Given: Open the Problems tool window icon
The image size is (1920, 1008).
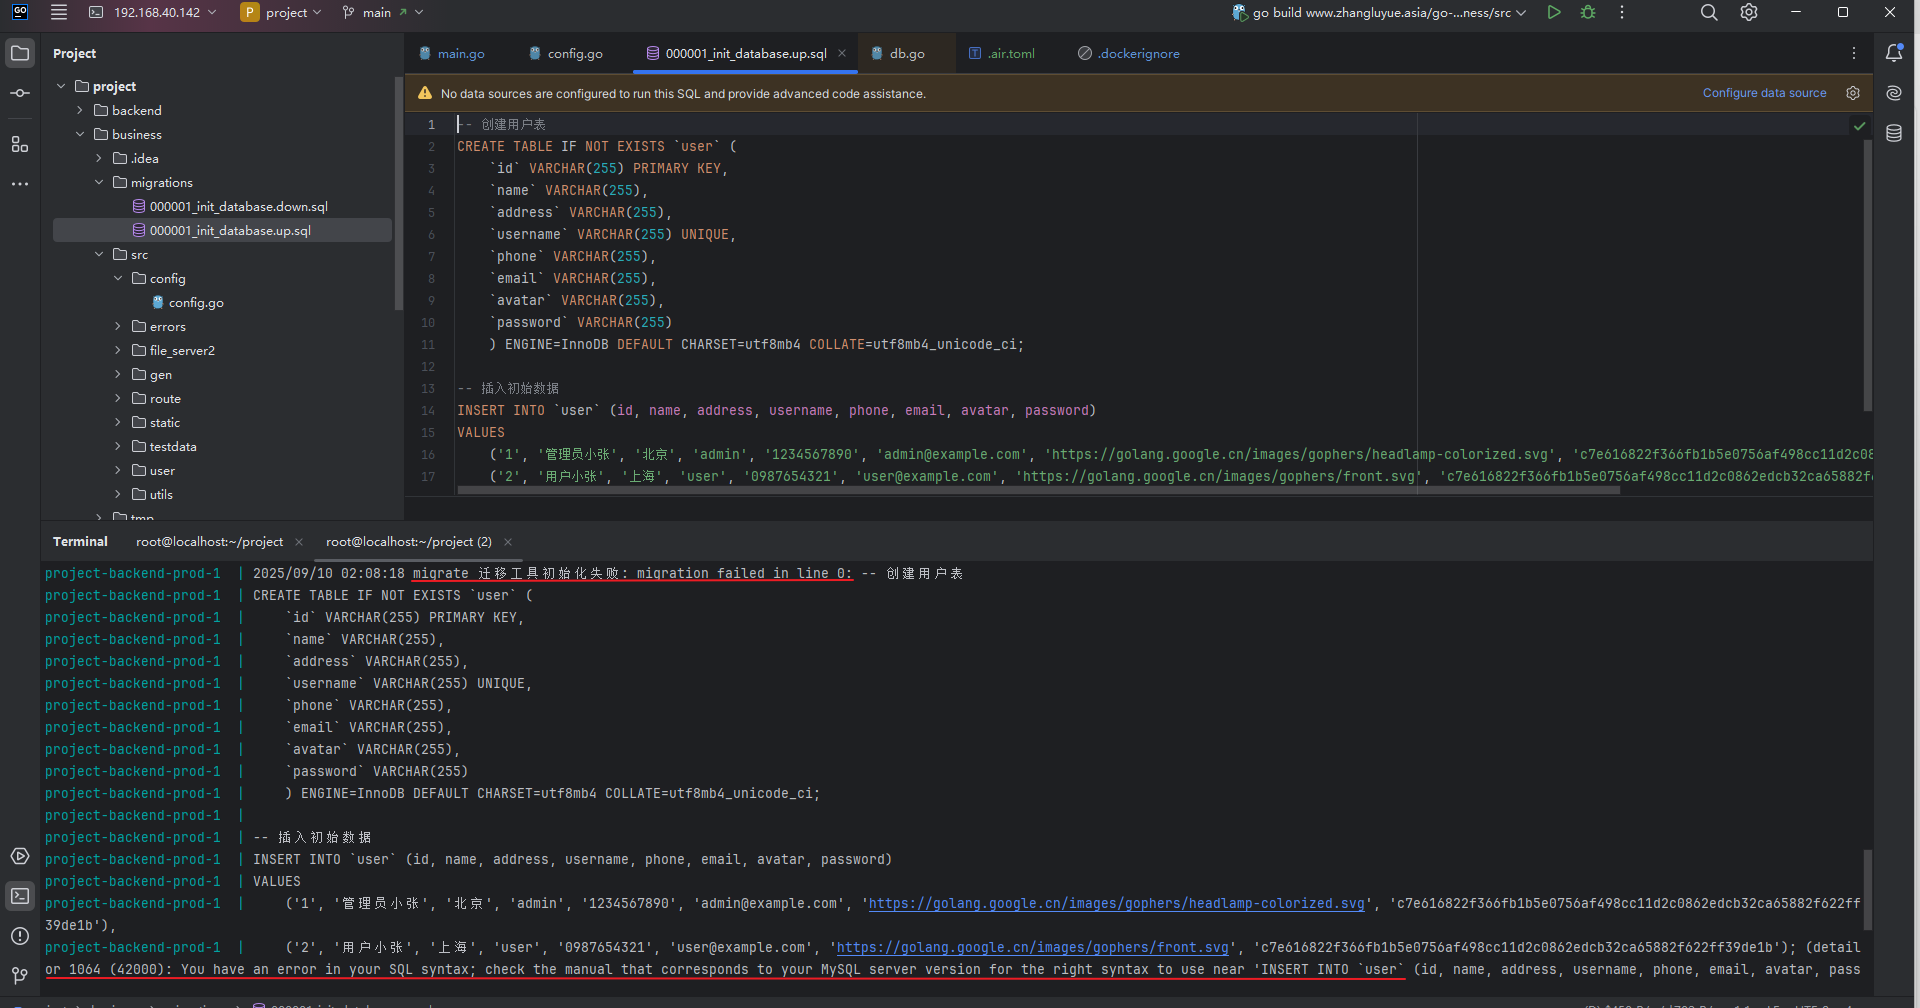Looking at the screenshot, I should pyautogui.click(x=20, y=936).
